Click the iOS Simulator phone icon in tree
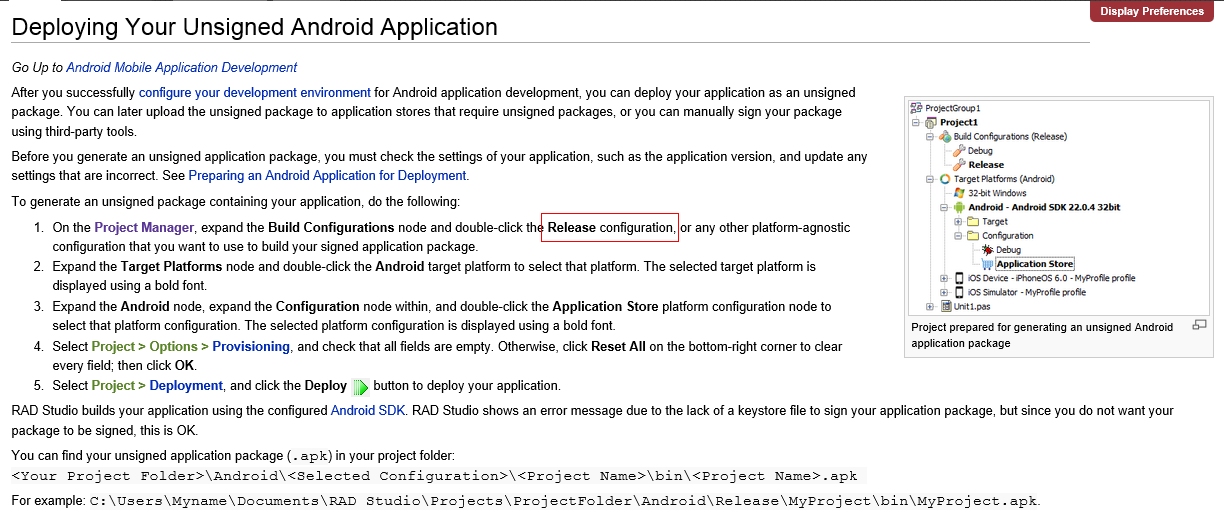 pos(959,292)
